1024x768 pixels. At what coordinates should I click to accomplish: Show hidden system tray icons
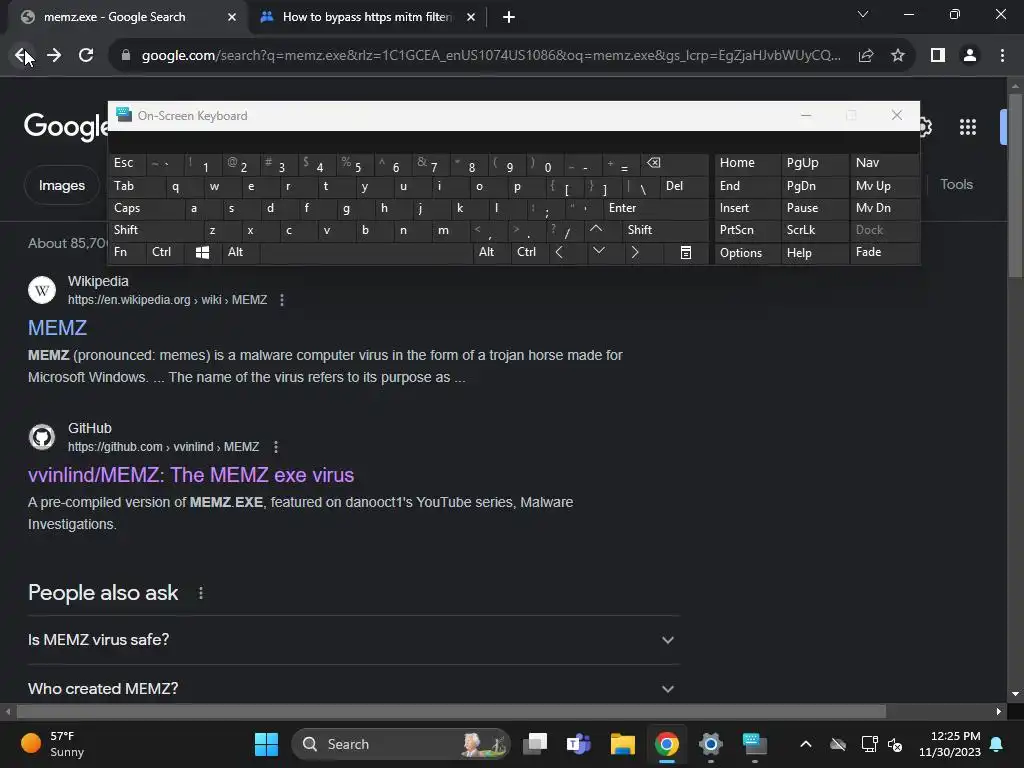806,744
